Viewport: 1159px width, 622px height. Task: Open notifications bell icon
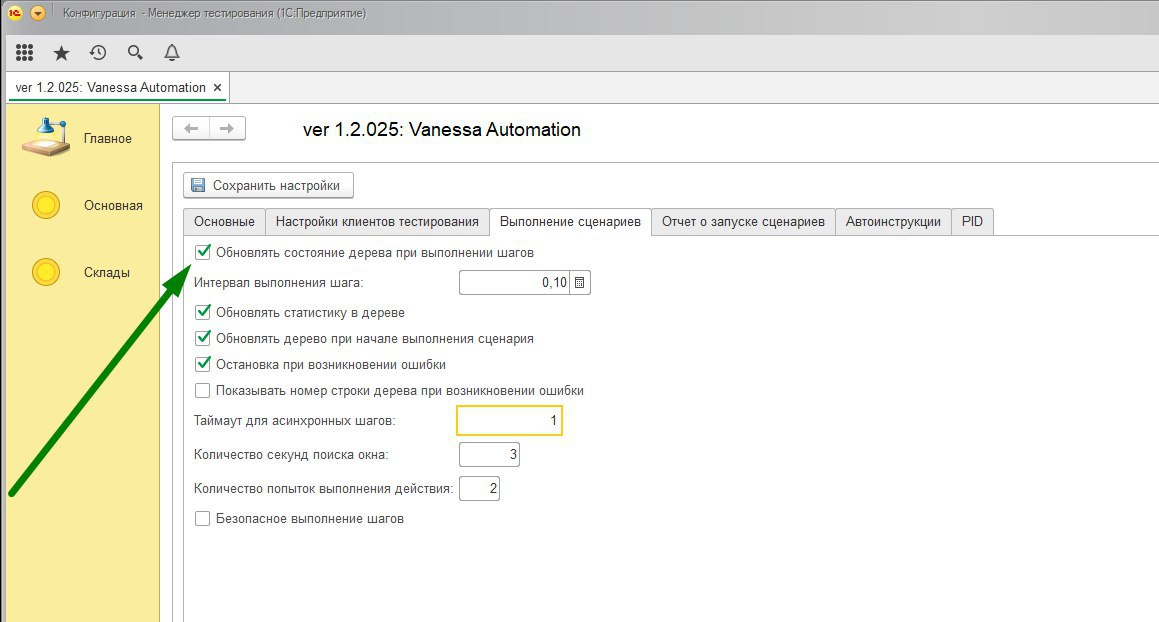pos(171,53)
